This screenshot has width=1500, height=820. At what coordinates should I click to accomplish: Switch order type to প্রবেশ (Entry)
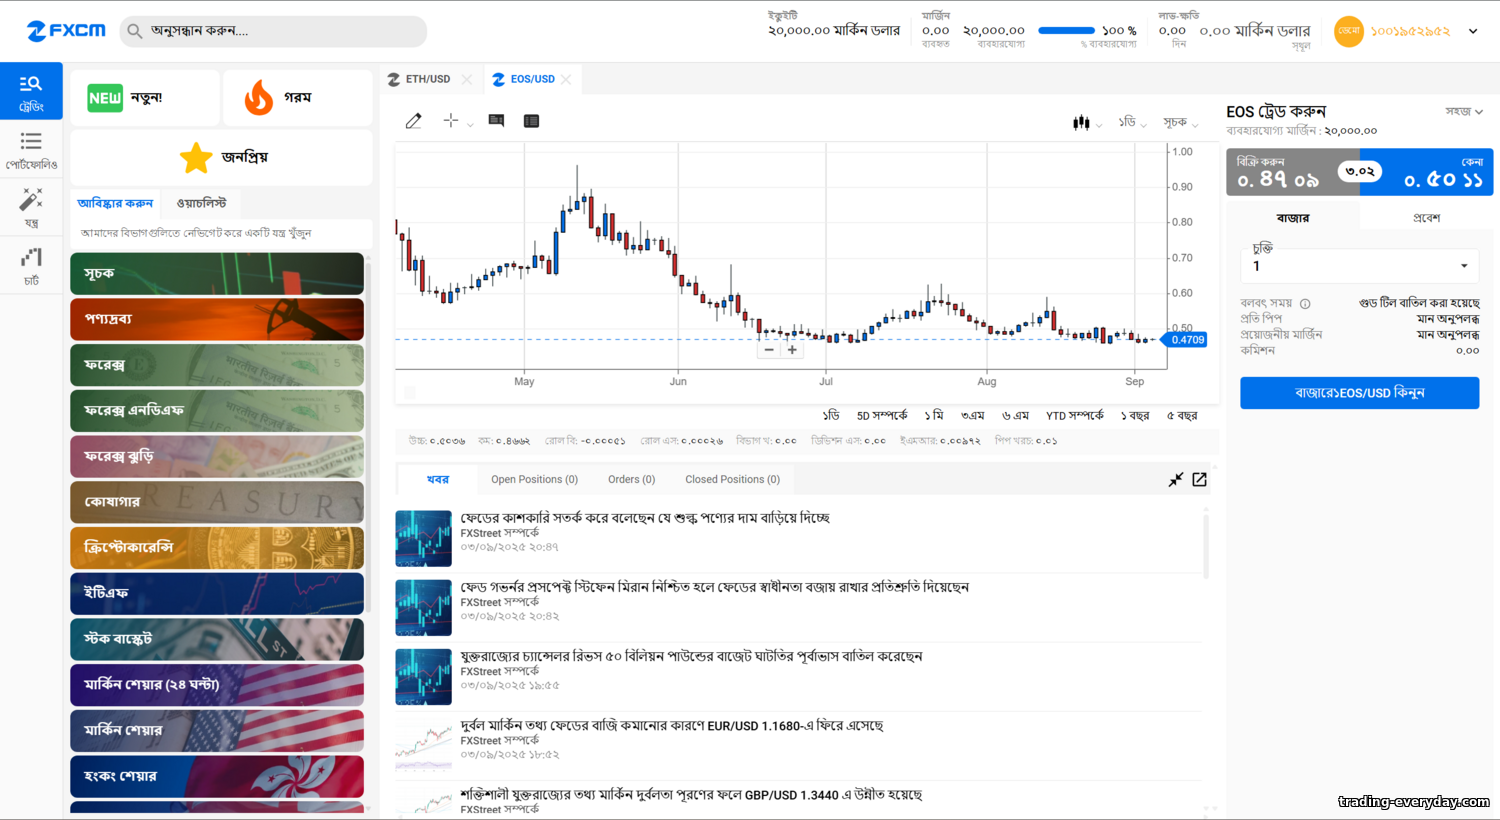(1426, 218)
